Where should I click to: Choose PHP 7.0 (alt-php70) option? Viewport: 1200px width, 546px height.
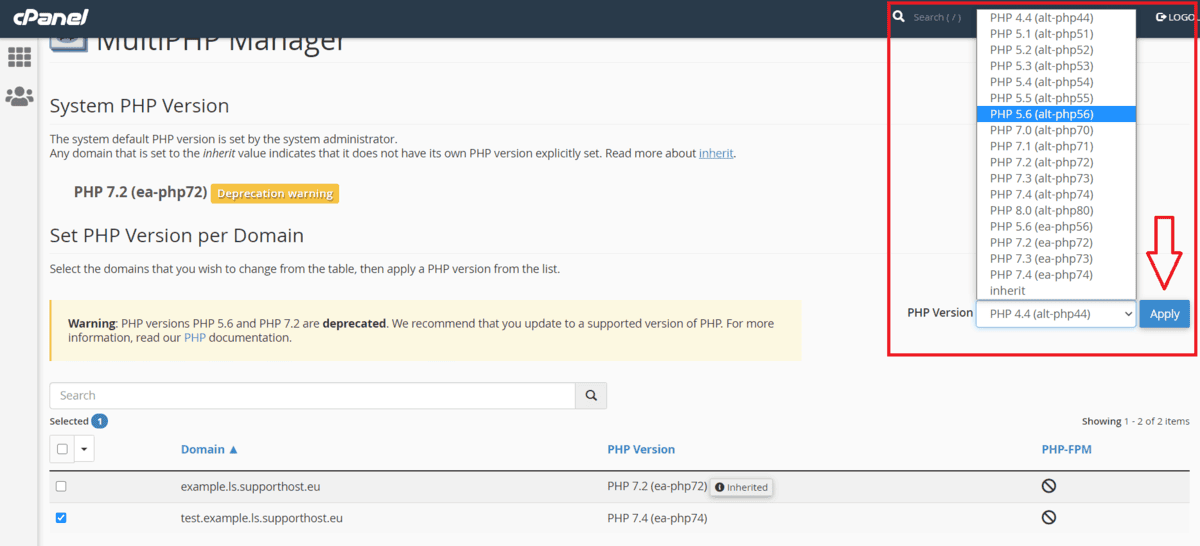(1056, 130)
